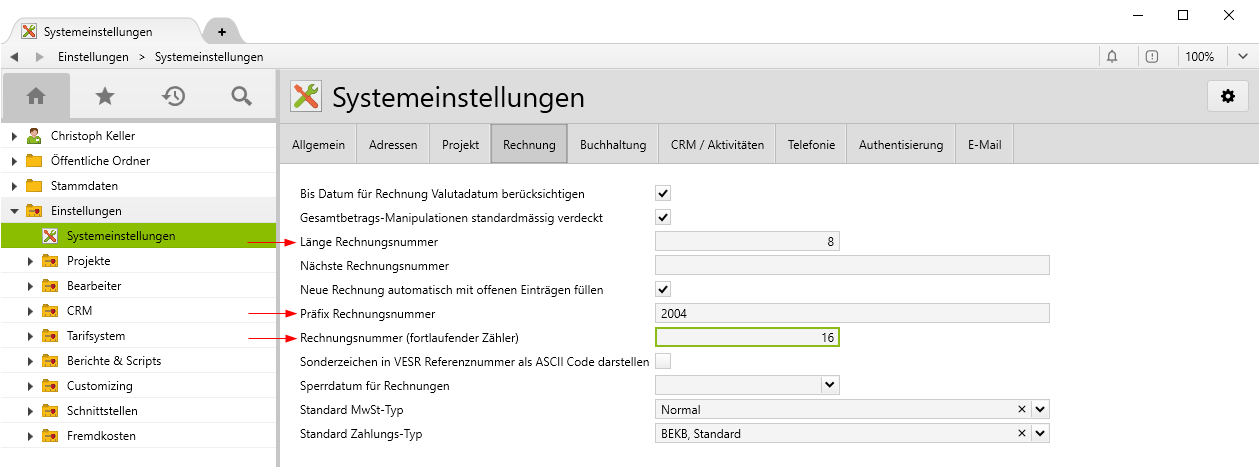Open the zoom level 100% dropdown
1260x468 pixels.
[x=1241, y=57]
